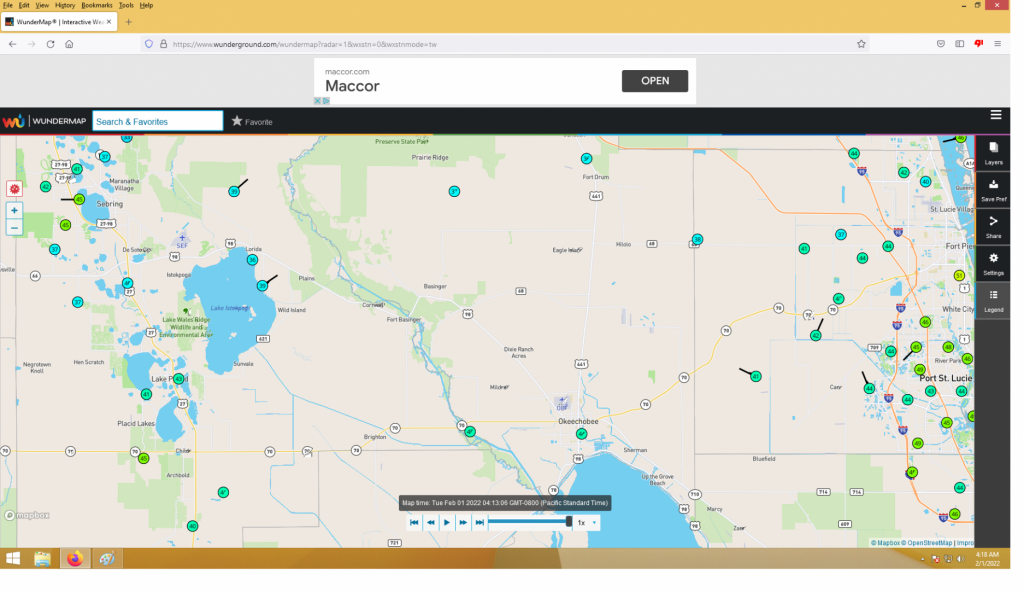Screen dimensions: 1024x591
Task: Click the Save Pref icon
Action: 993,190
